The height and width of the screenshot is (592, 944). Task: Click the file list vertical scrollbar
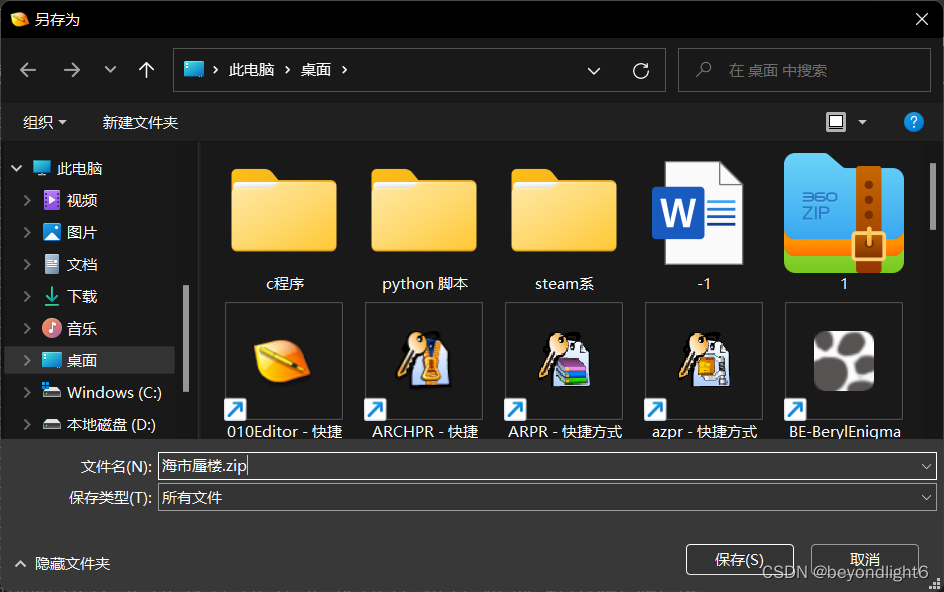point(933,196)
